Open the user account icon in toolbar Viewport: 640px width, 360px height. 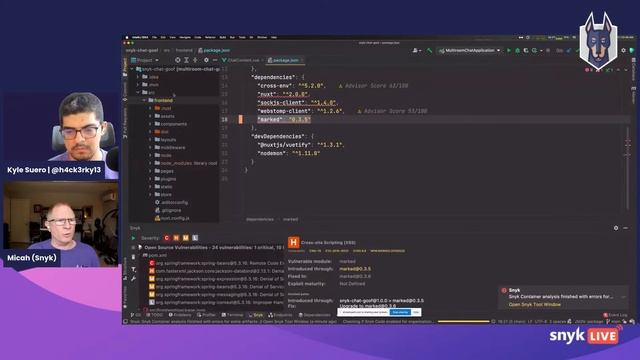tap(416, 51)
